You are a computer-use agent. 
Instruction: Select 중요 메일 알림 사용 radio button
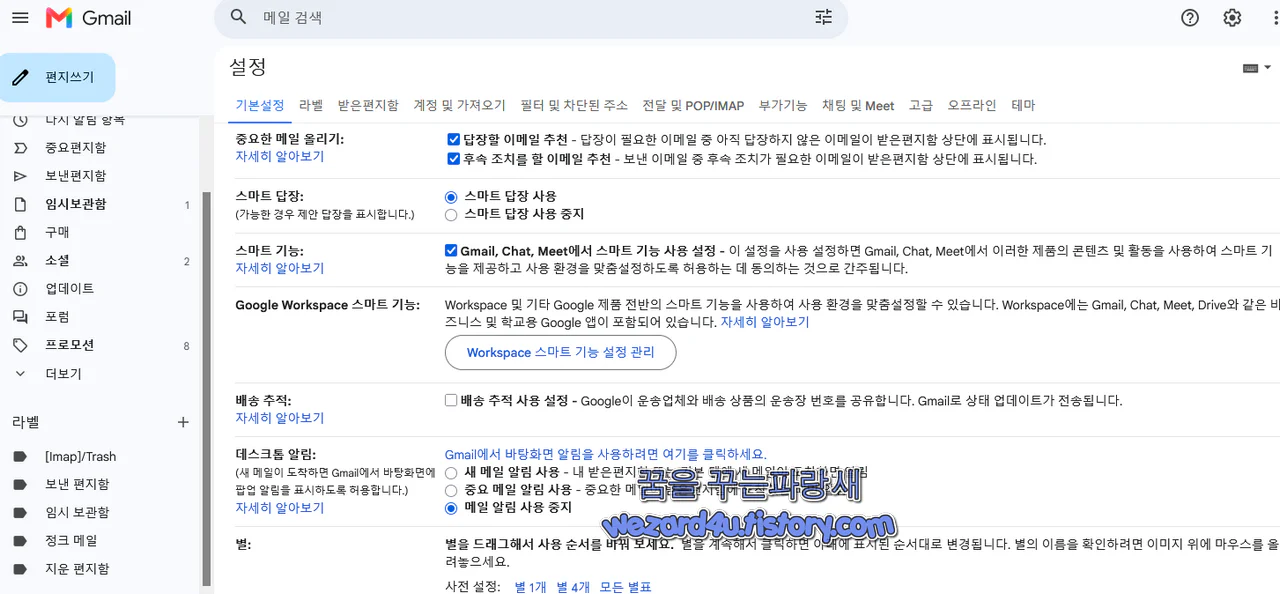(x=451, y=490)
